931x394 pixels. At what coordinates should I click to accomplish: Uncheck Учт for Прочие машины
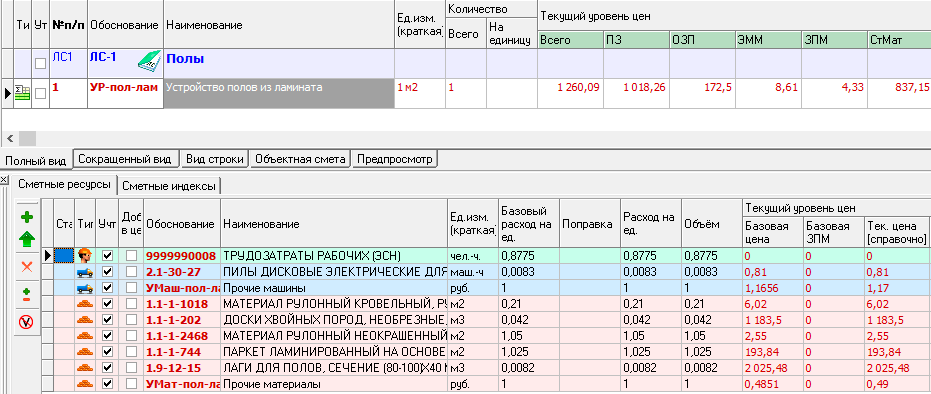[x=107, y=288]
